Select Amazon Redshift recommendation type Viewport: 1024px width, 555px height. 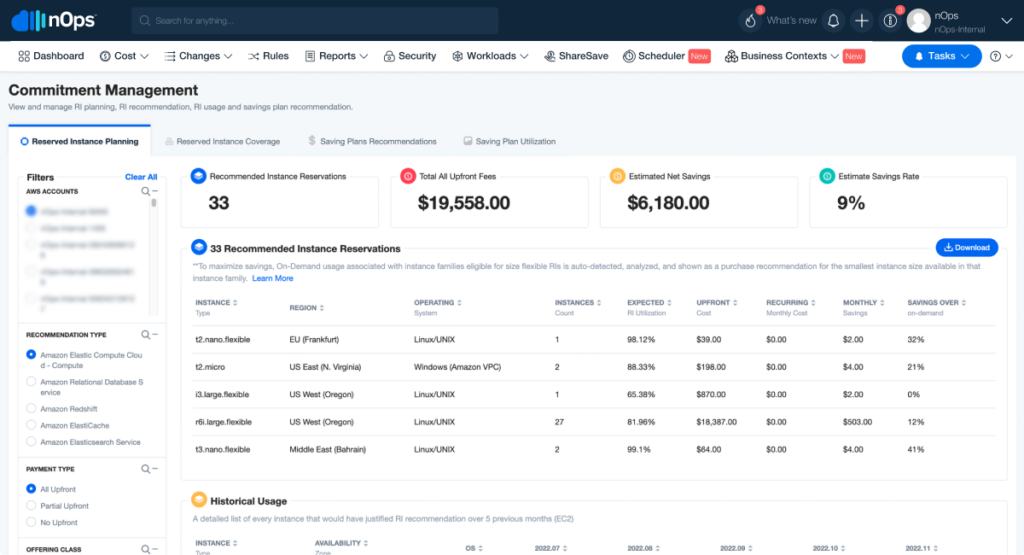coord(31,408)
